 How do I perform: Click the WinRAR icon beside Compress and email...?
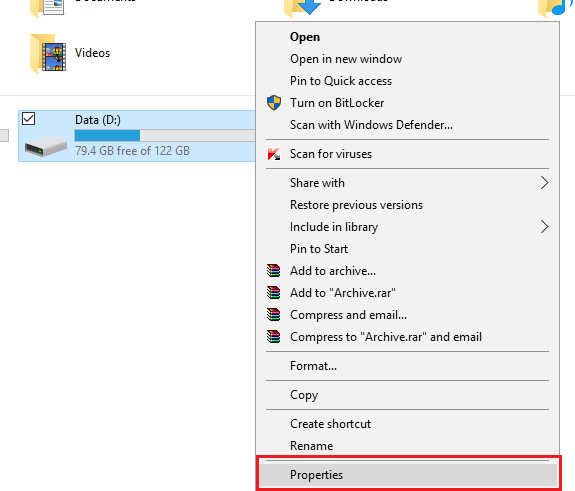[274, 315]
